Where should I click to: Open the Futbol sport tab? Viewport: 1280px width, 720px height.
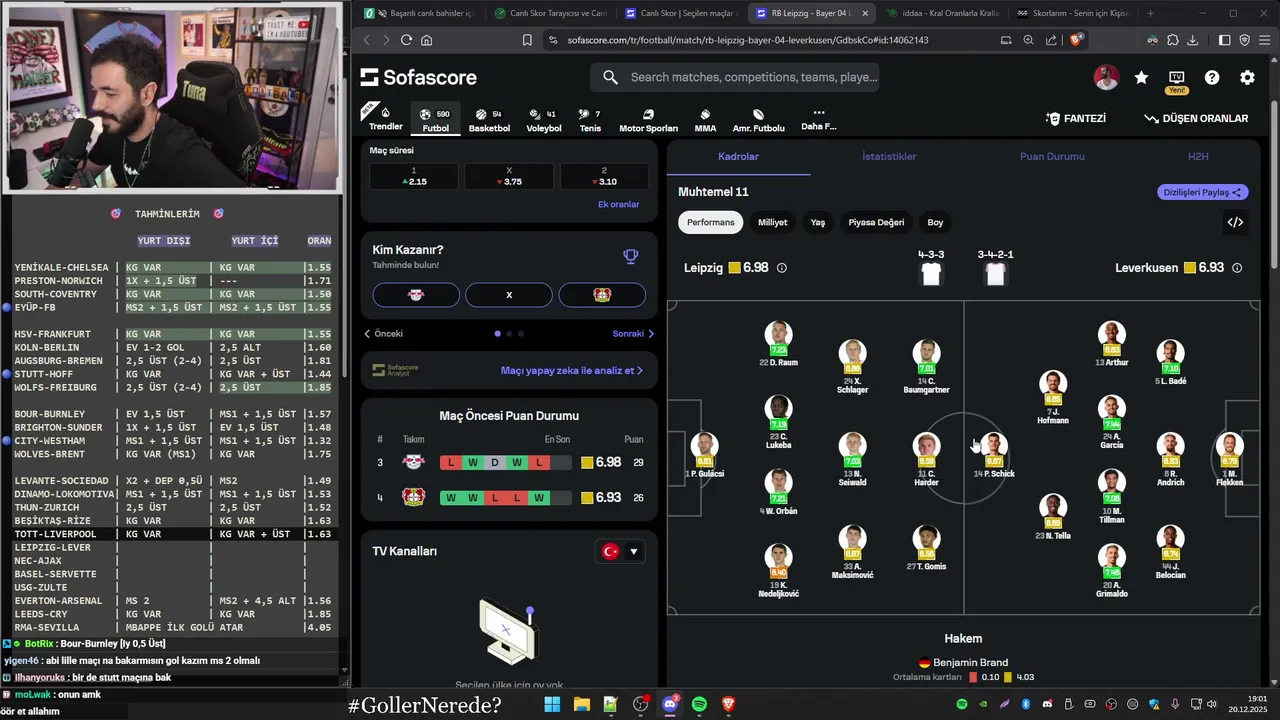click(x=436, y=120)
